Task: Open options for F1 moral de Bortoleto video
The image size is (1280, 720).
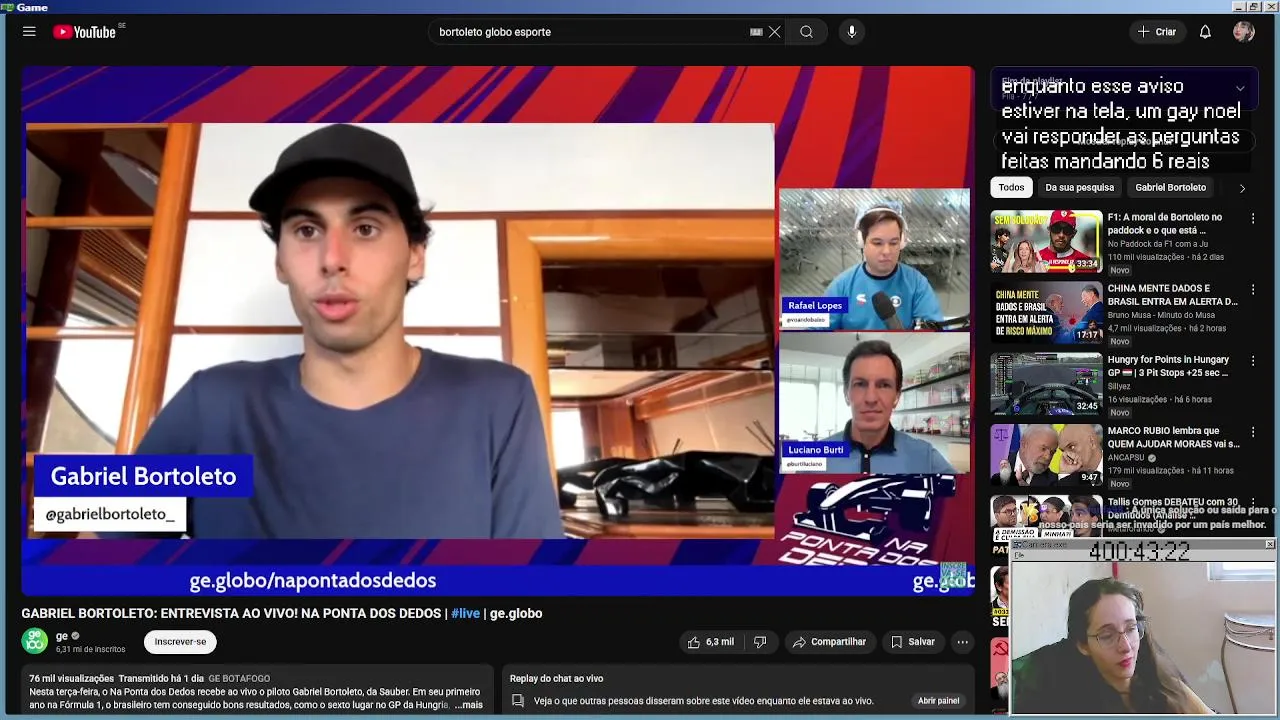Action: click(x=1252, y=218)
